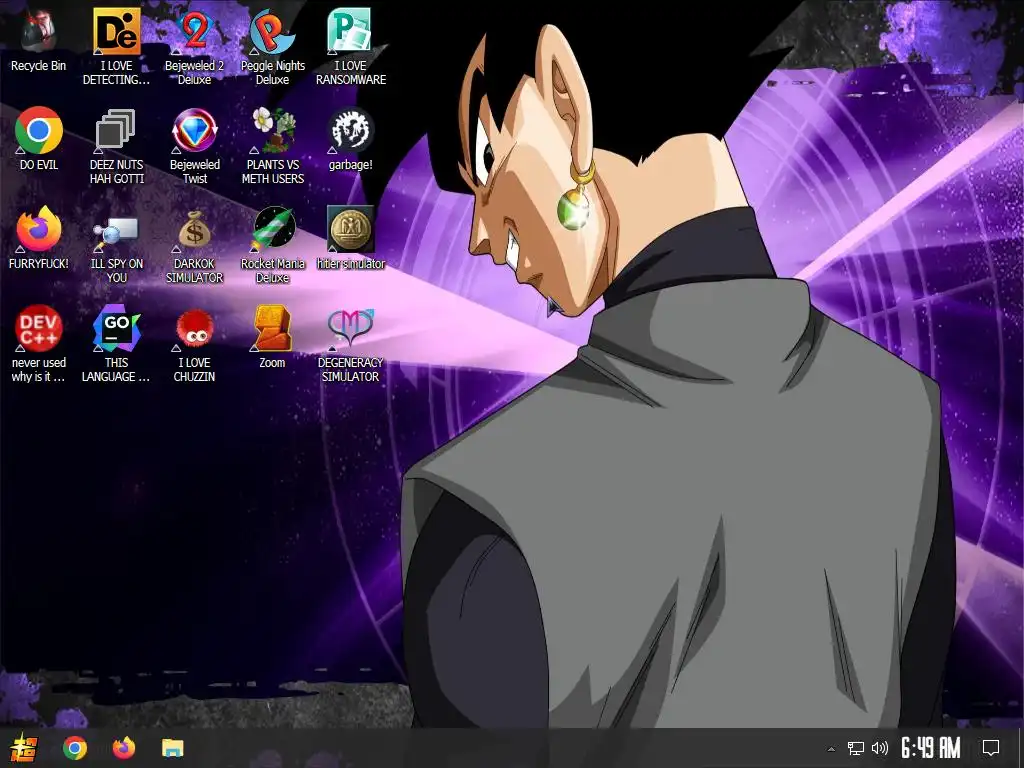Open the network status tray icon
The width and height of the screenshot is (1024, 768).
tap(856, 748)
